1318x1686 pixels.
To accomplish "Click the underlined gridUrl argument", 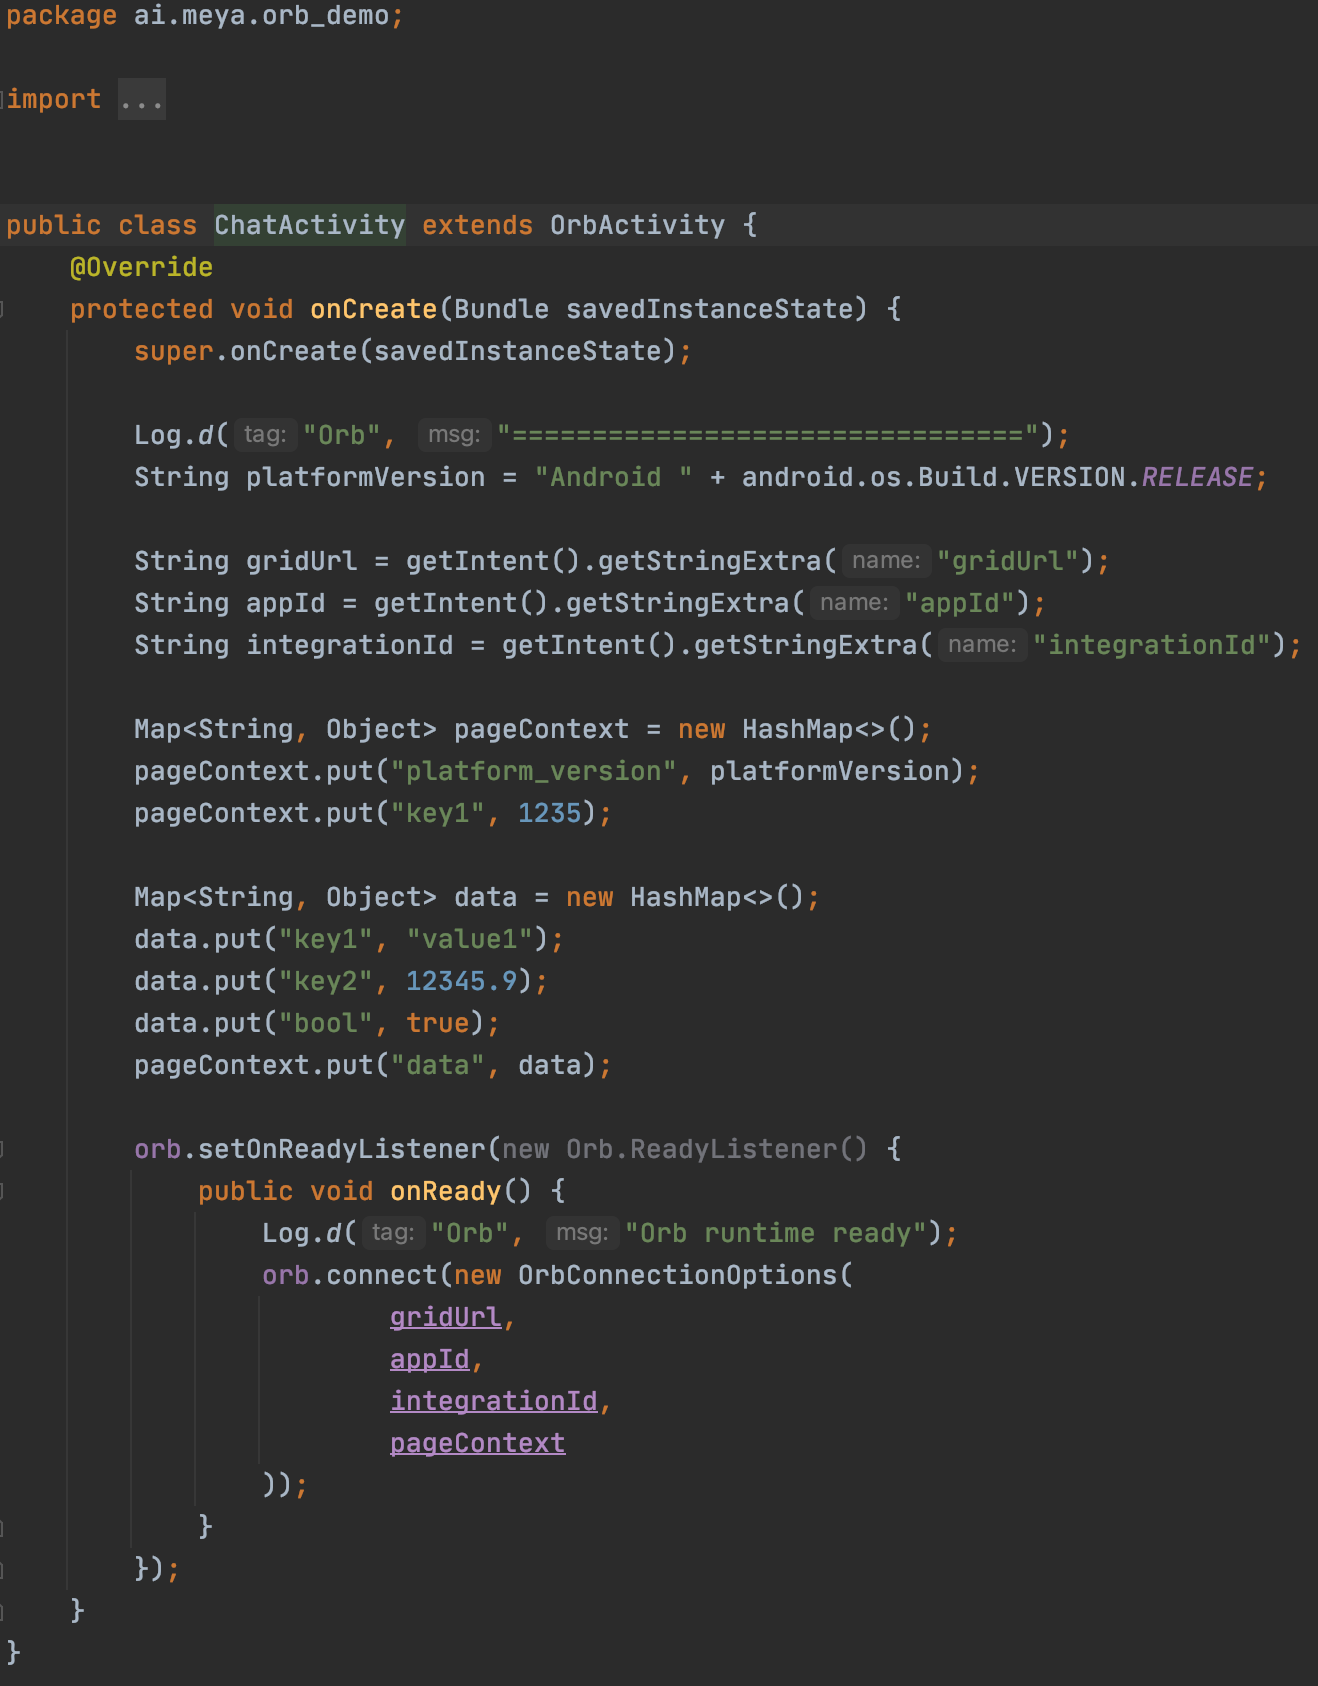I will [x=445, y=1317].
